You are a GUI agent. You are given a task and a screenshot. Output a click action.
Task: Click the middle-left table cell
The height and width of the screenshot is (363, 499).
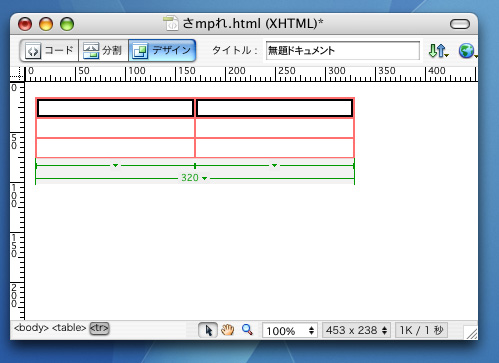pyautogui.click(x=115, y=128)
